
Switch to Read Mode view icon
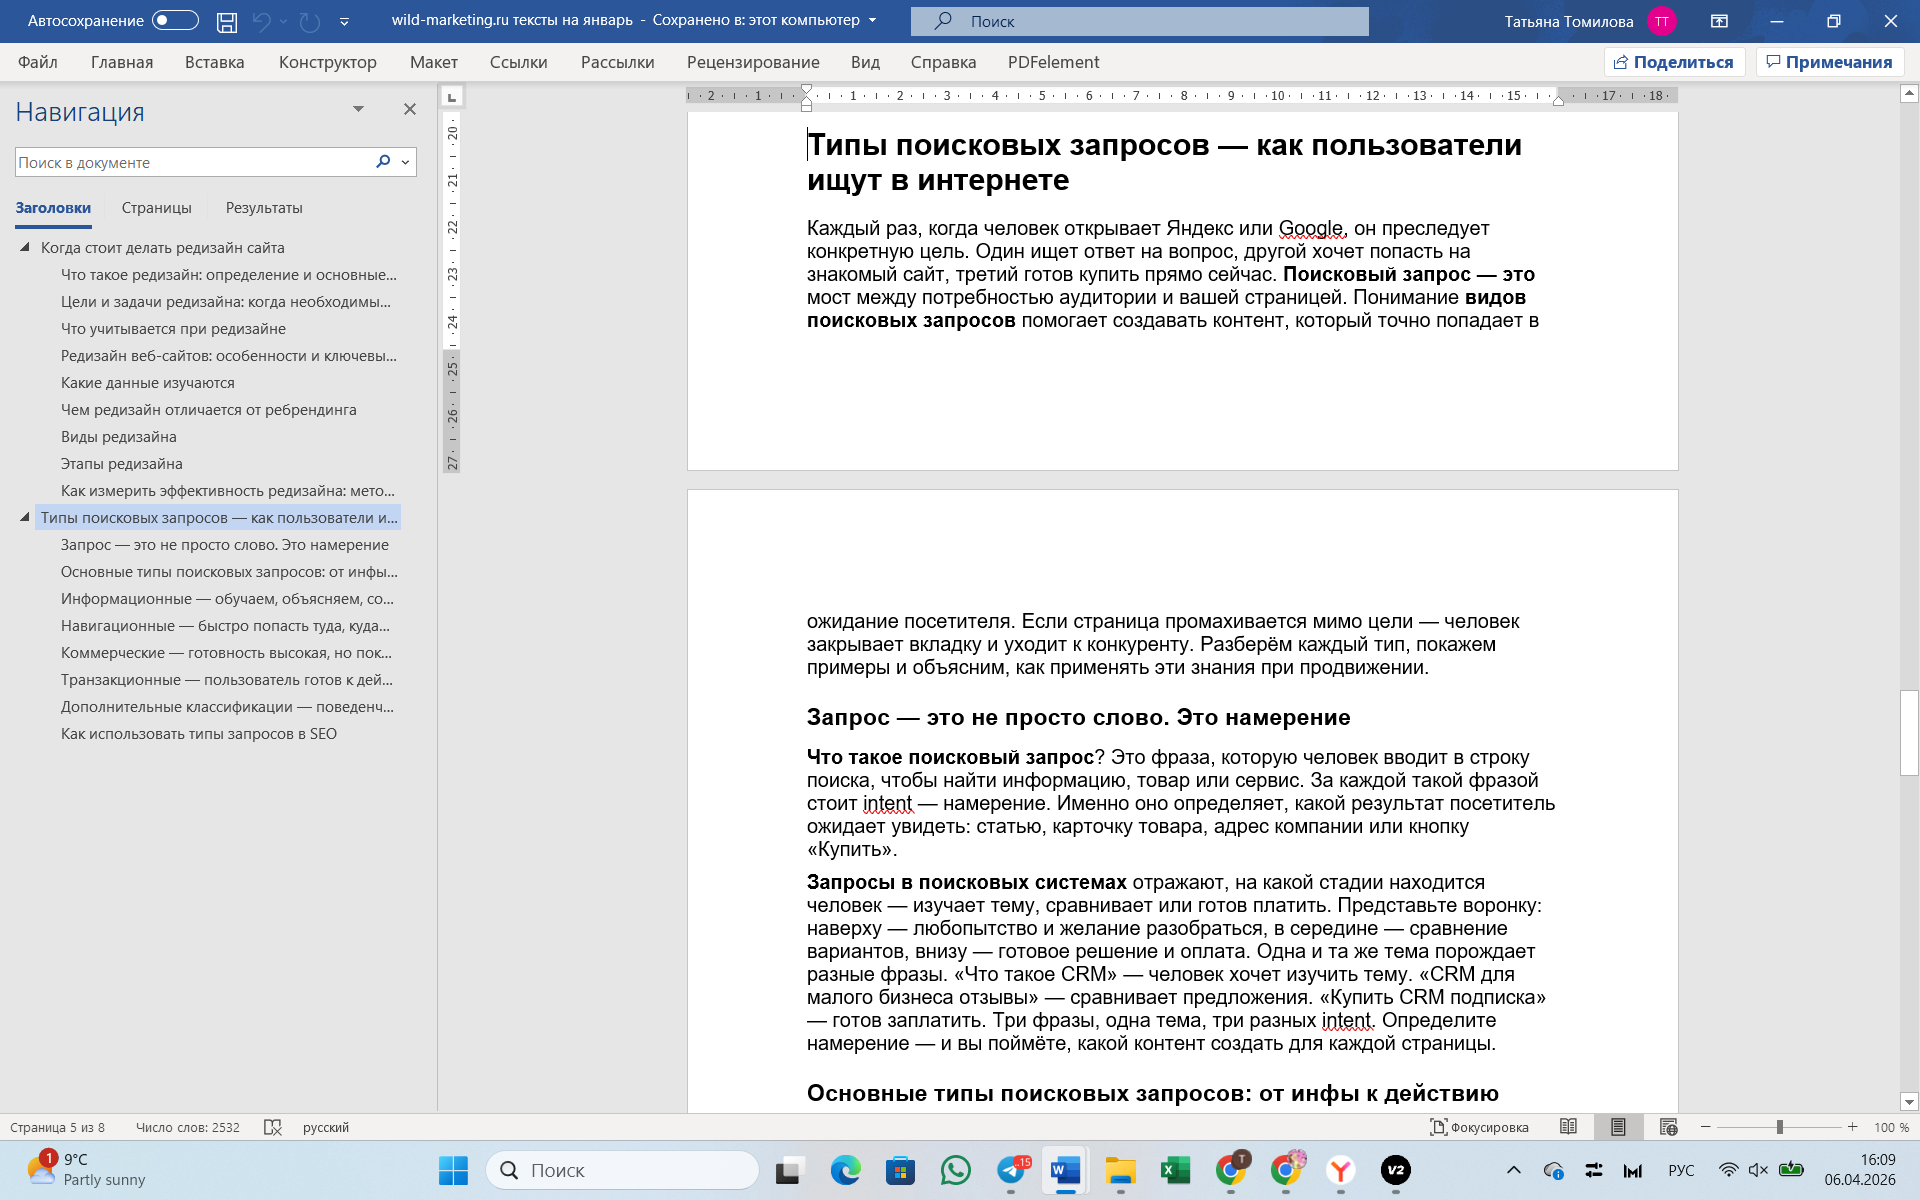1568,1127
